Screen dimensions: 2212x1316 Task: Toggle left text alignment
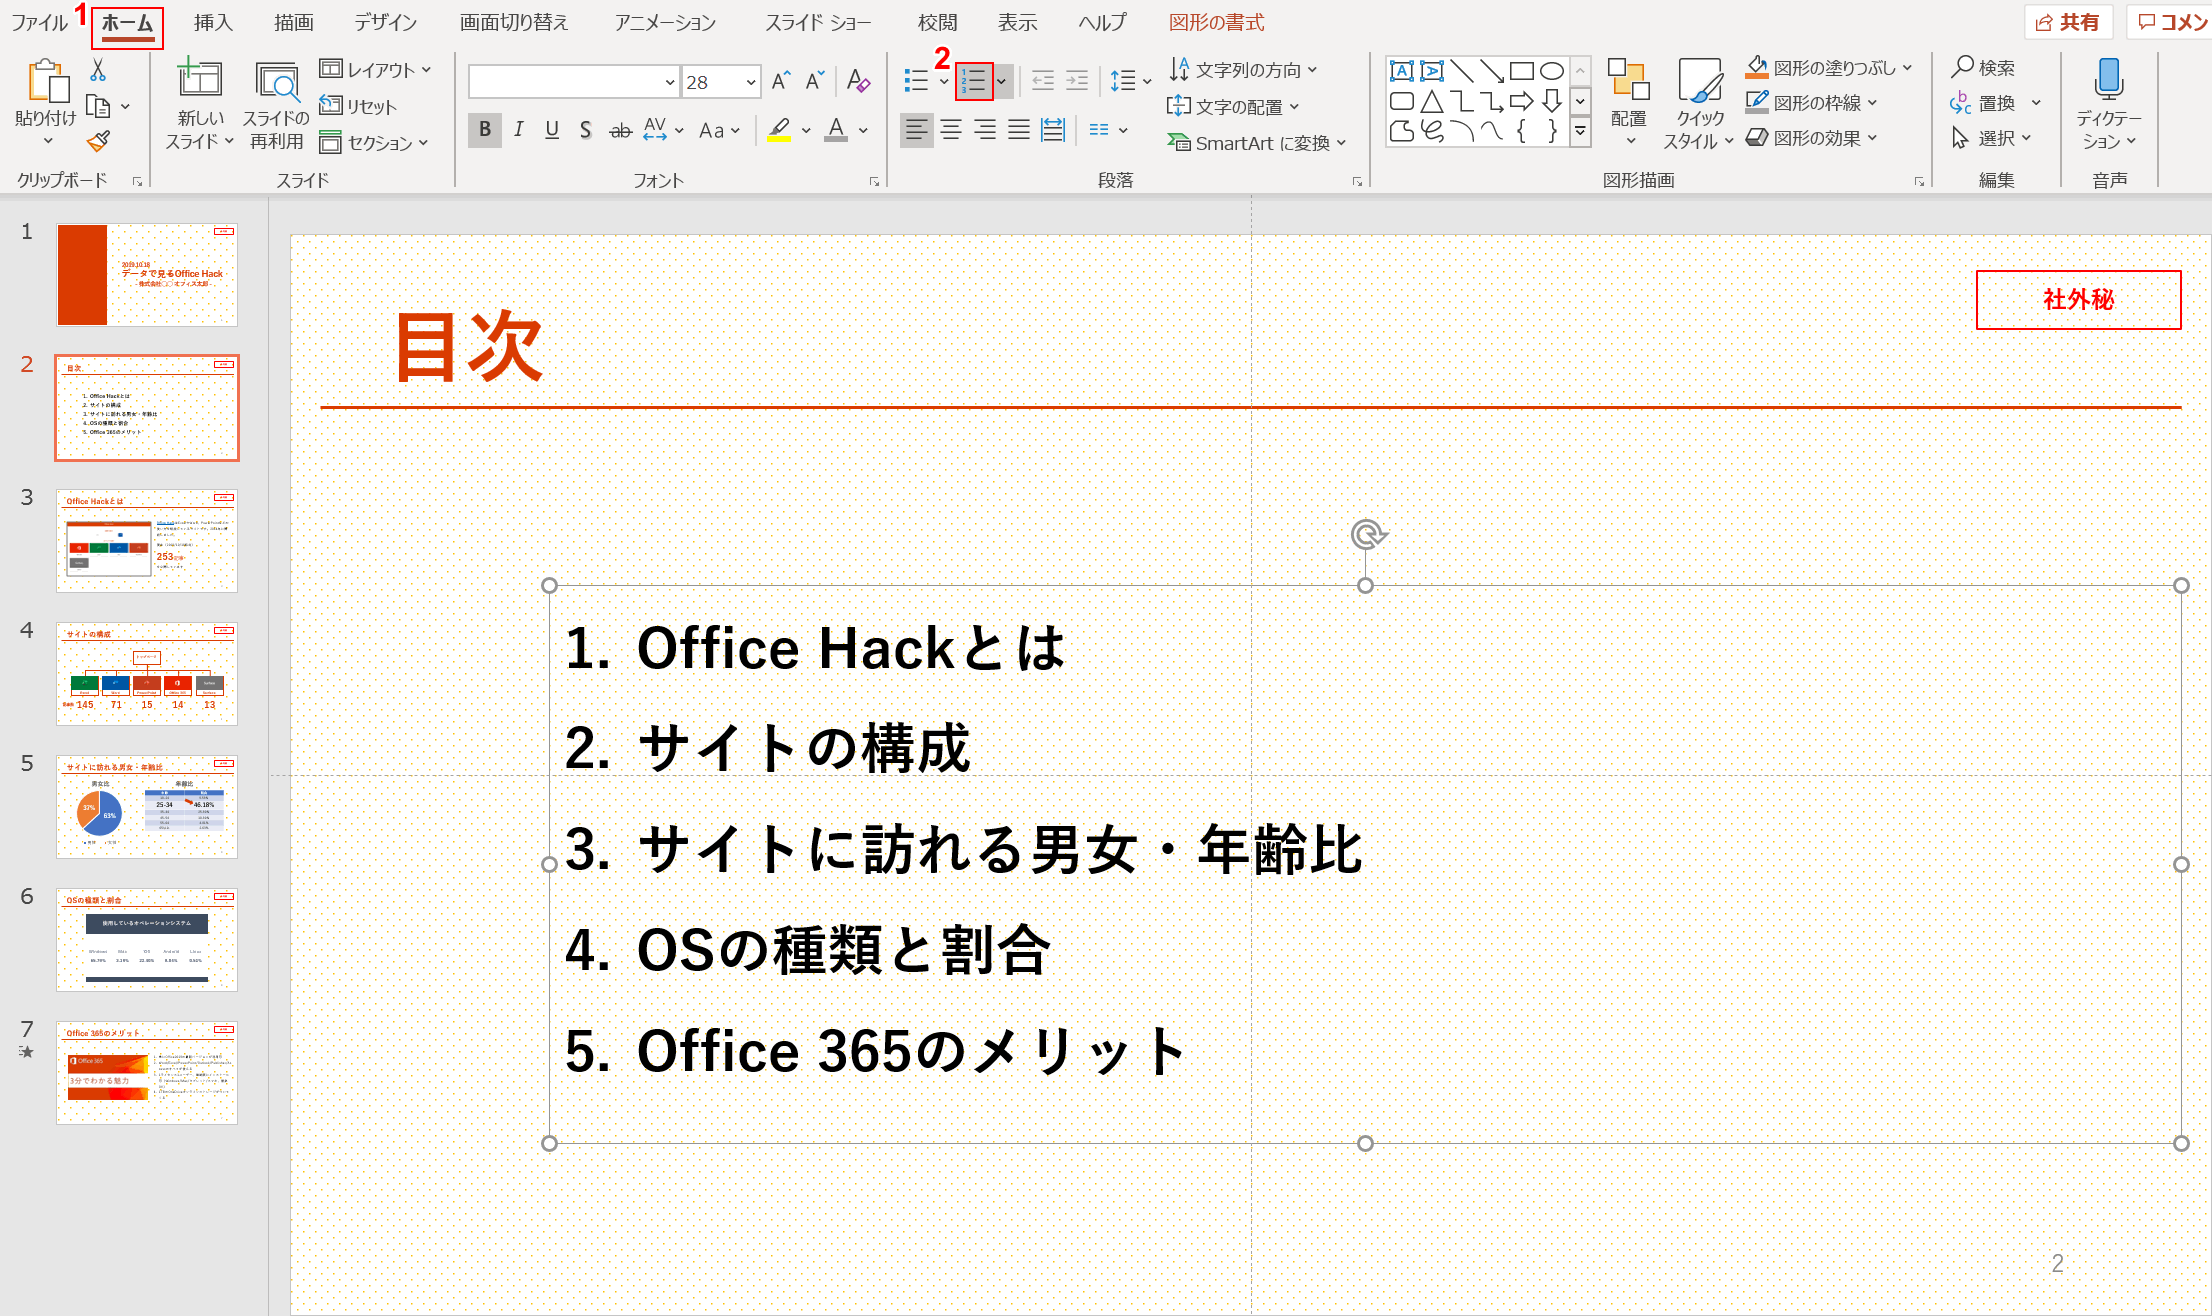(917, 130)
